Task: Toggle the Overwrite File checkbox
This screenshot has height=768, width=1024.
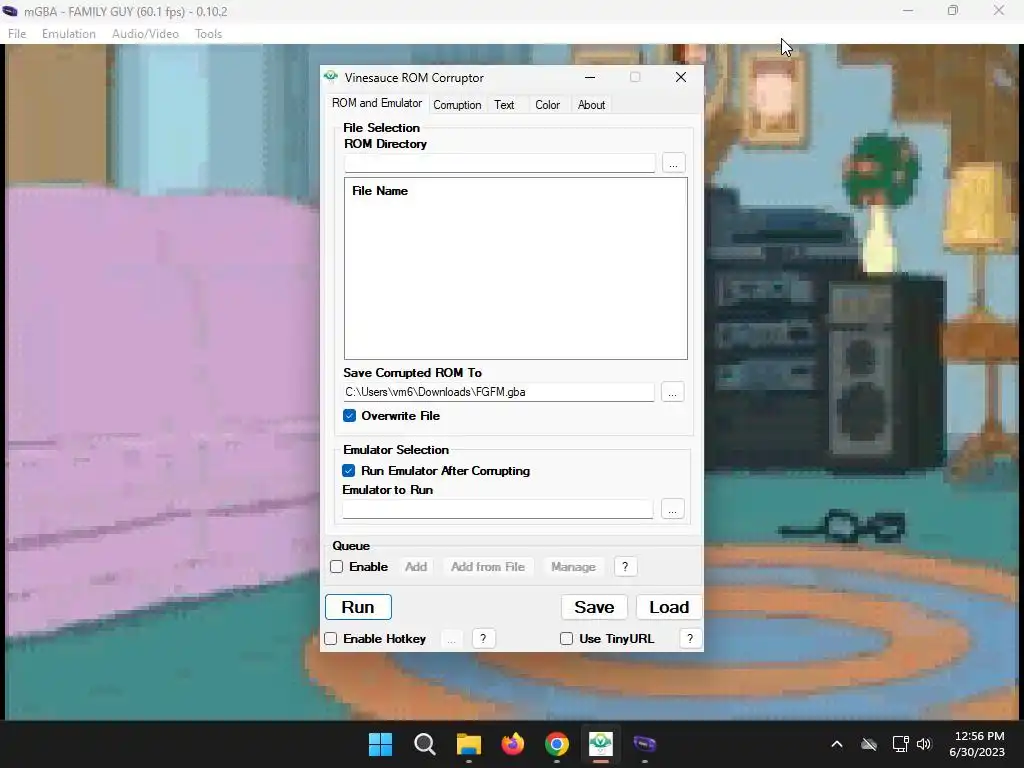Action: point(349,416)
